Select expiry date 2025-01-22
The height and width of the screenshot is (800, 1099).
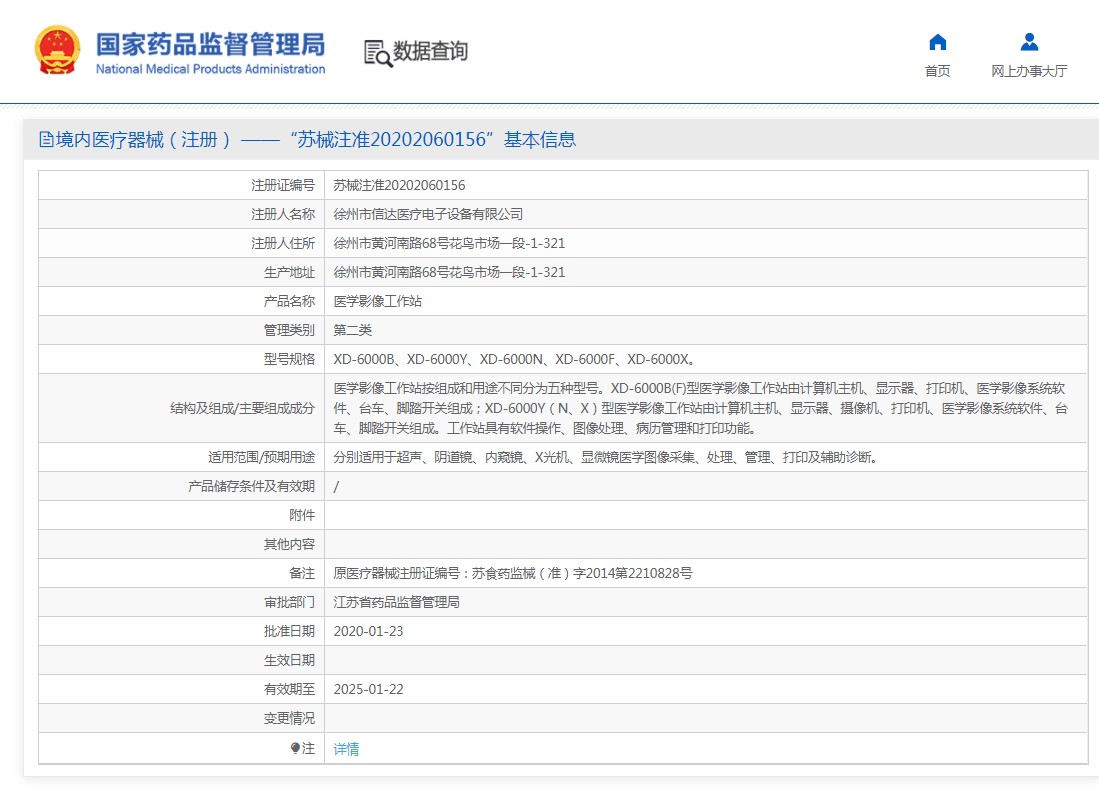[369, 689]
